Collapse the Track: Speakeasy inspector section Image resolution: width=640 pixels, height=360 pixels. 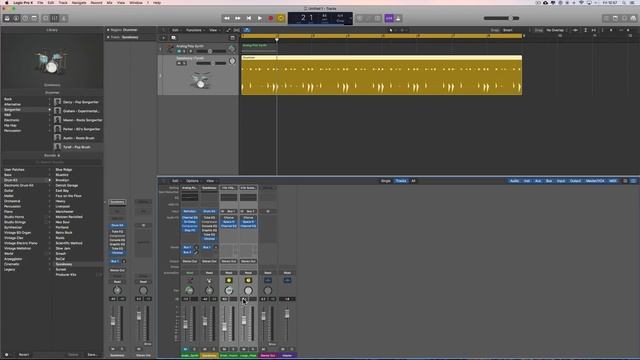(108, 37)
